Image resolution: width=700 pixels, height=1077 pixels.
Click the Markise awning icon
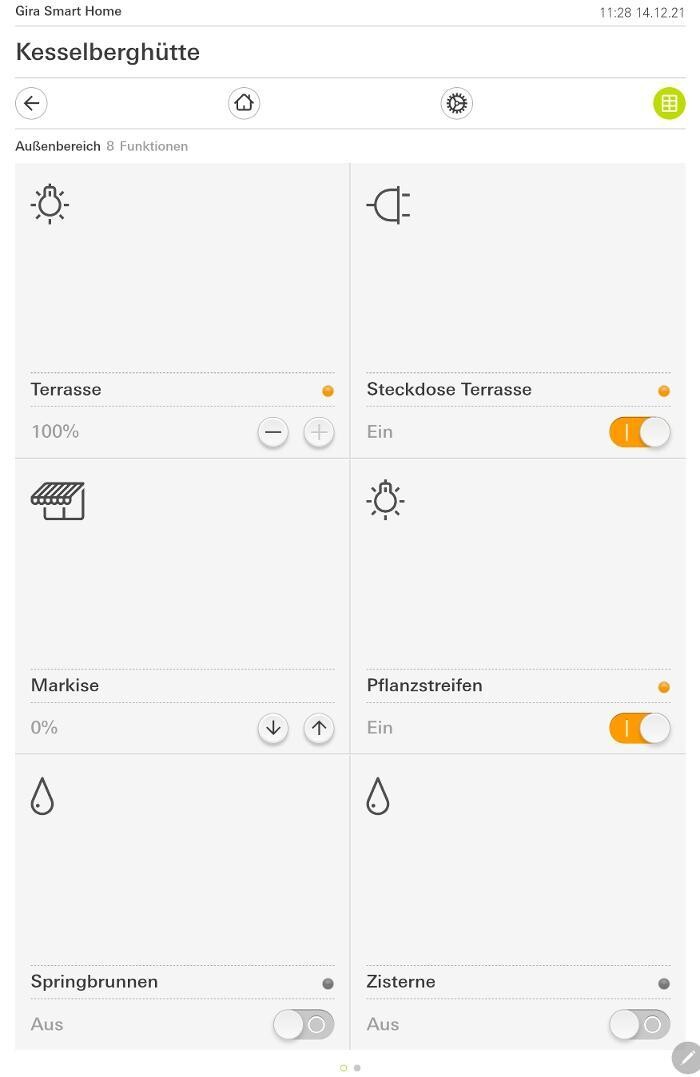(58, 501)
